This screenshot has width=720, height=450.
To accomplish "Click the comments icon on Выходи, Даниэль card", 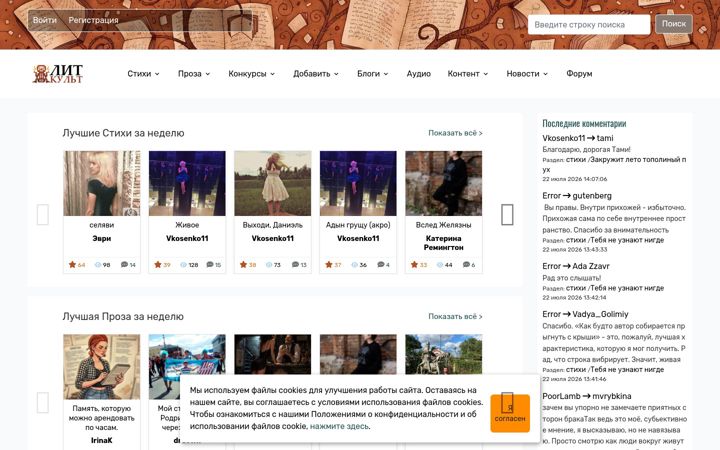I will coord(295,264).
